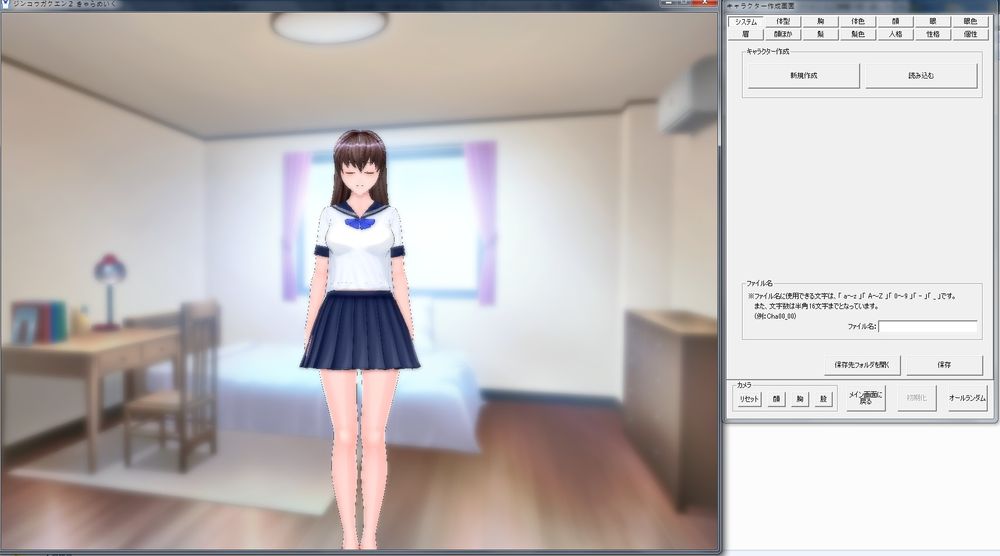
Task: Click the 新規作成 (new character) button
Action: tap(804, 75)
